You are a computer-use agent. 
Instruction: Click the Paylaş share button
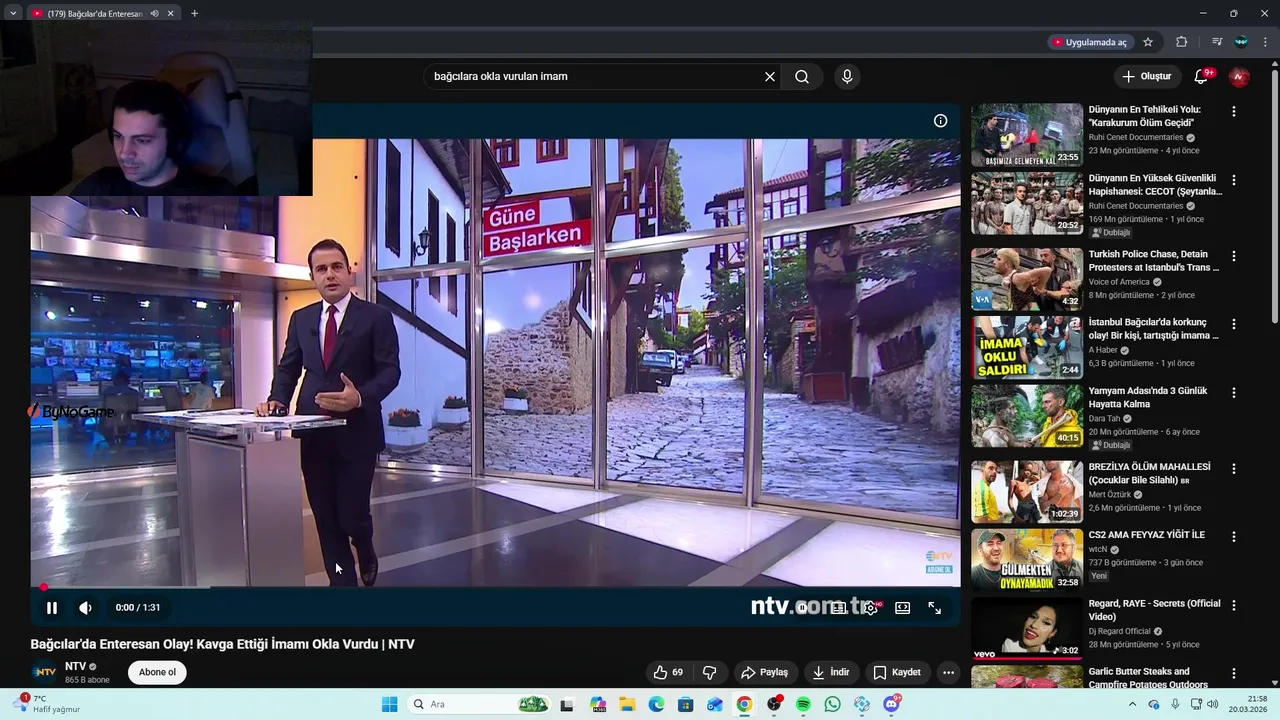coord(764,672)
